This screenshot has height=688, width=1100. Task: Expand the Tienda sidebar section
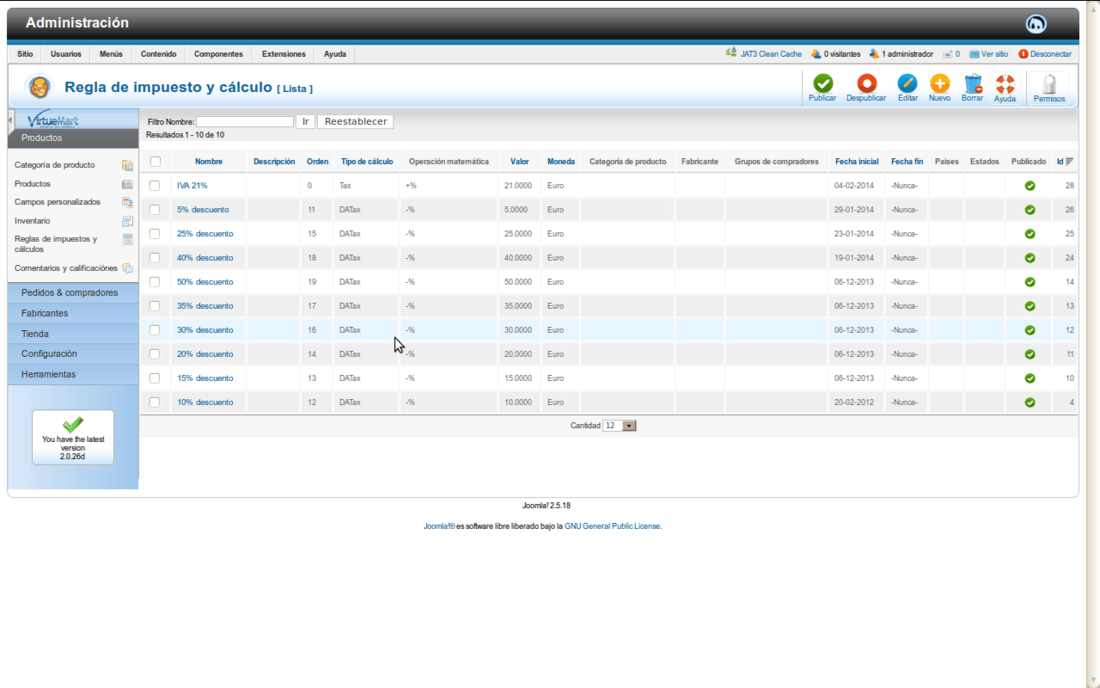pyautogui.click(x=73, y=334)
